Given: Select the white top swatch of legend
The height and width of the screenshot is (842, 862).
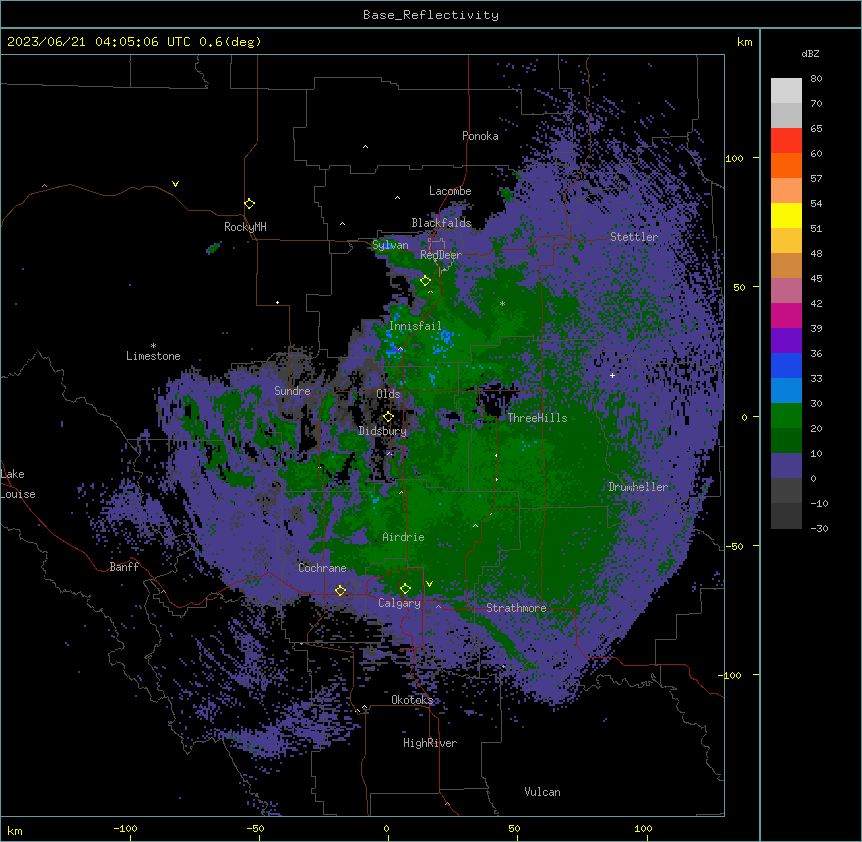Looking at the screenshot, I should tap(786, 91).
